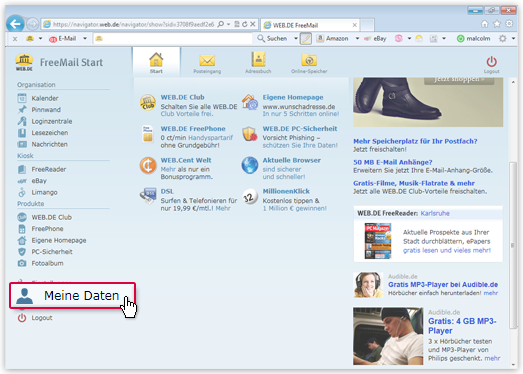This screenshot has height=374, width=523.
Task: Open FreeReader in the Kiosk section
Action: pos(42,169)
